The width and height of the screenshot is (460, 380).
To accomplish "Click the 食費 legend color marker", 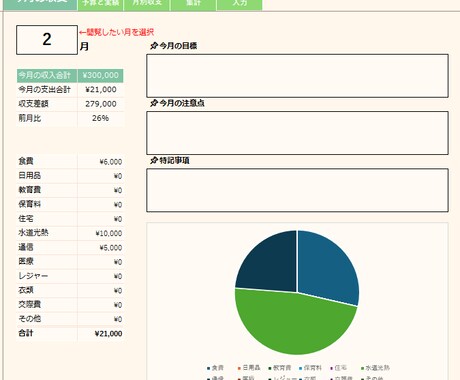I will pyautogui.click(x=208, y=368).
